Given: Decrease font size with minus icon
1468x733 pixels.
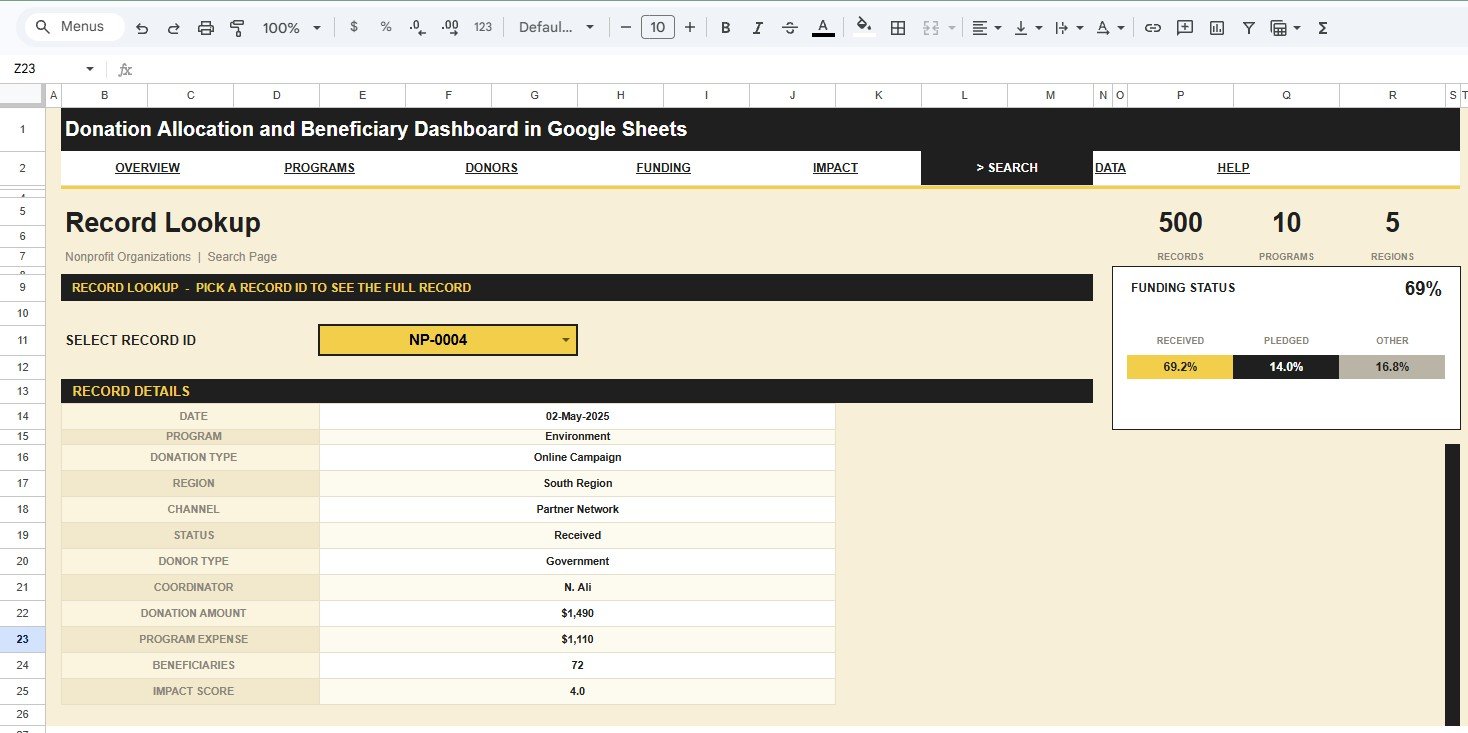Looking at the screenshot, I should (626, 27).
